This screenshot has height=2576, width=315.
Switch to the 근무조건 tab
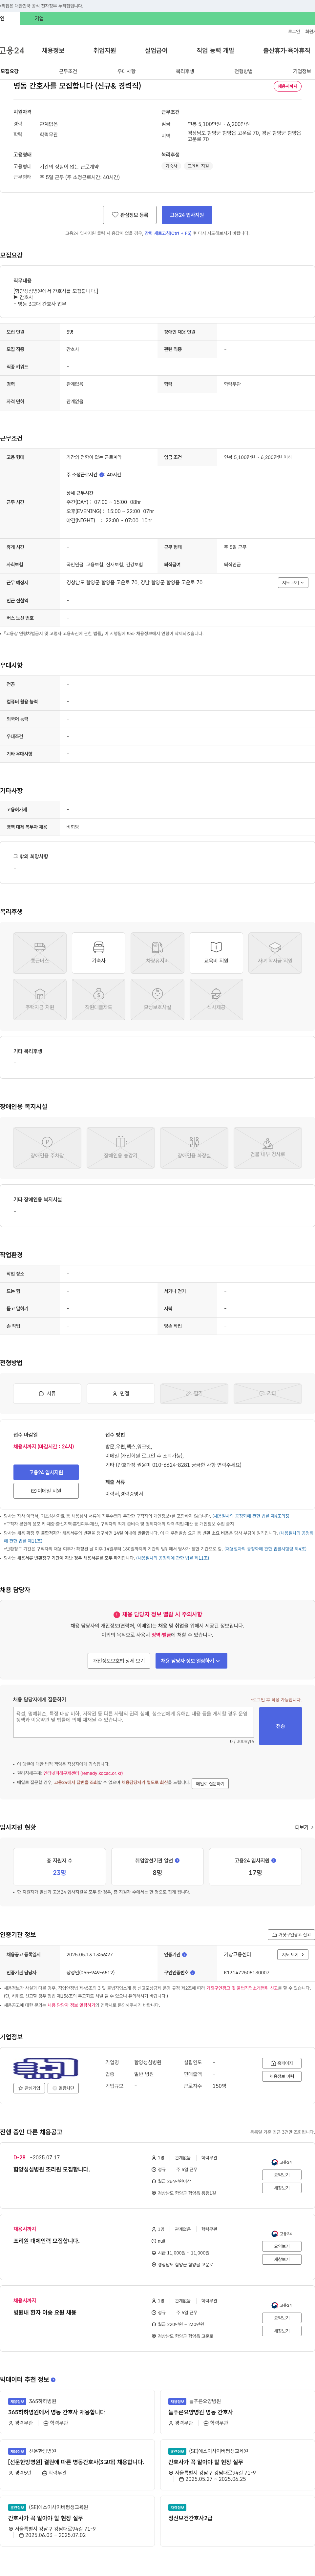coord(68,71)
